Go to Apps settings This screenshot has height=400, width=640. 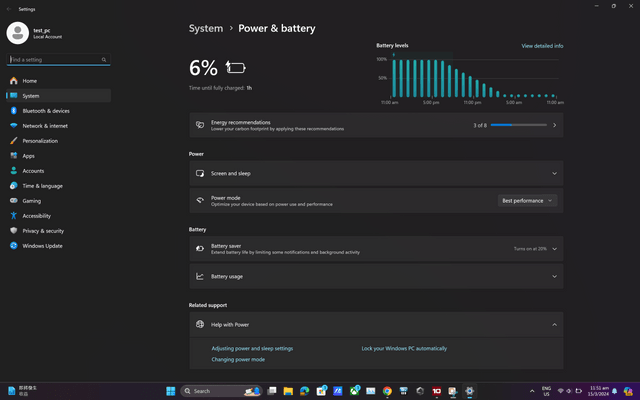58,156
